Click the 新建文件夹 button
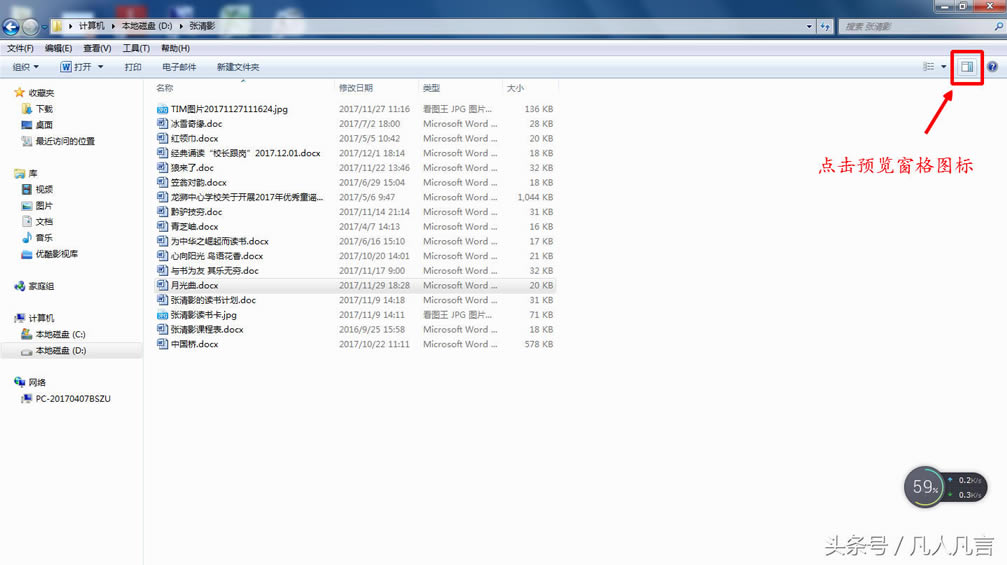 tap(238, 67)
